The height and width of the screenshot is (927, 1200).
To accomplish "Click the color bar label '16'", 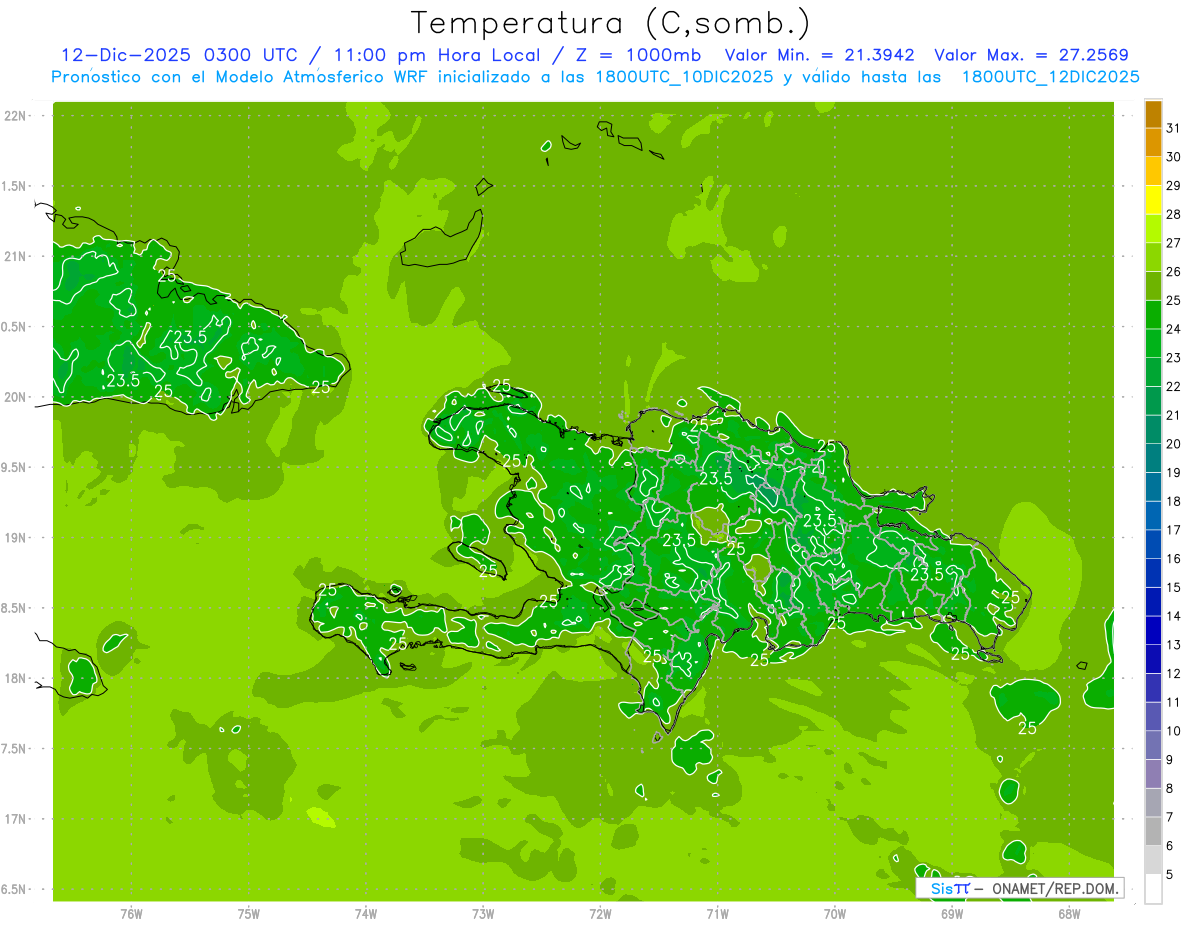I will tap(1173, 559).
